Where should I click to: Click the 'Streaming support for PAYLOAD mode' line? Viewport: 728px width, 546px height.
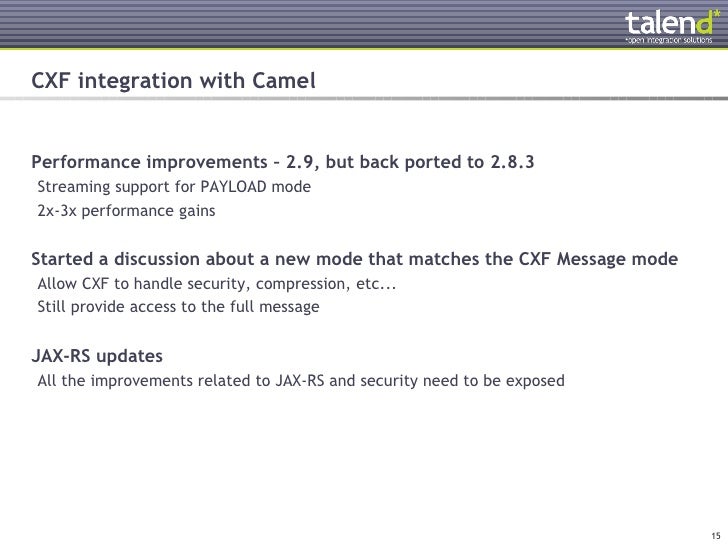click(174, 187)
